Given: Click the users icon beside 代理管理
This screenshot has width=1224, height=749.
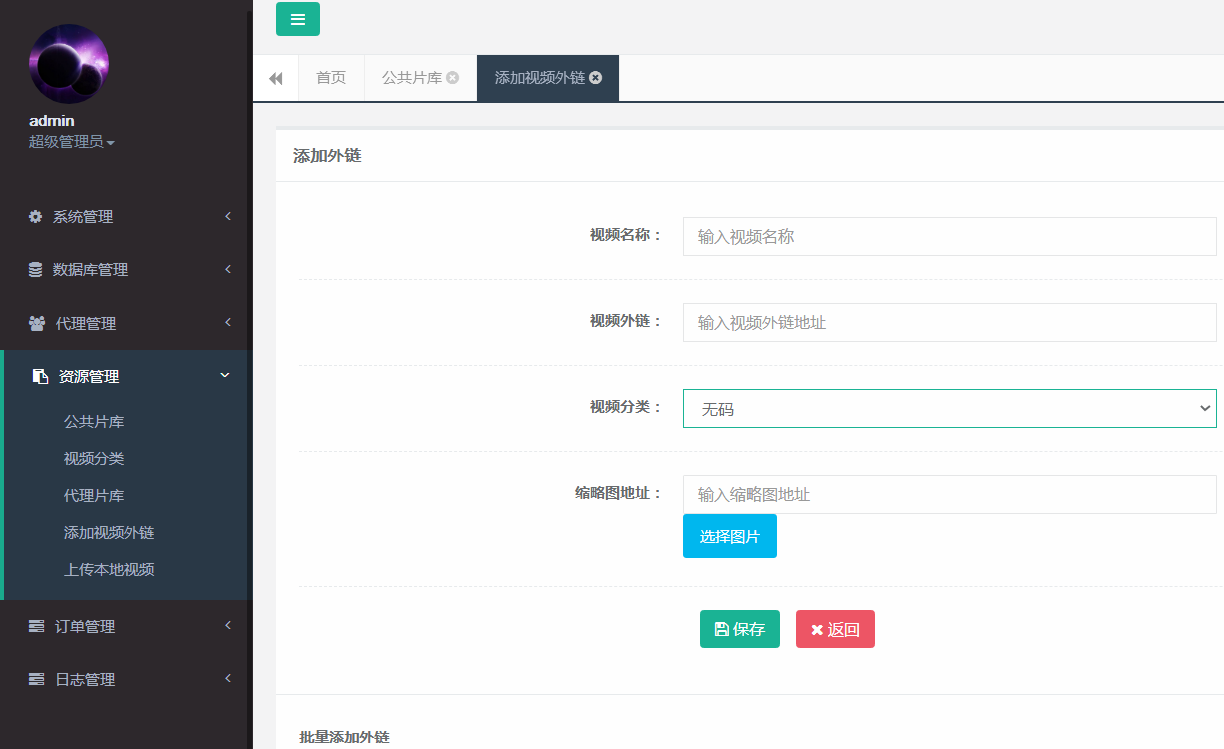Looking at the screenshot, I should coord(34,323).
